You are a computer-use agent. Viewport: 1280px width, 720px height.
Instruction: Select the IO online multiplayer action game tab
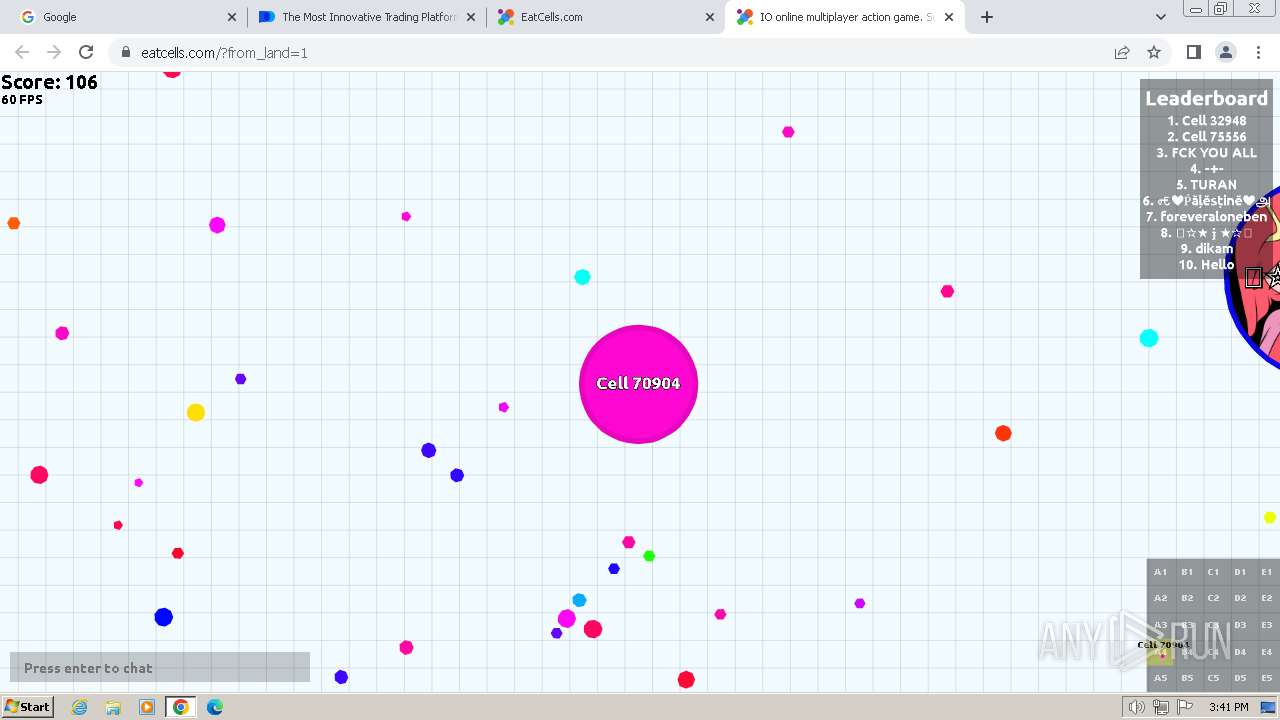845,17
